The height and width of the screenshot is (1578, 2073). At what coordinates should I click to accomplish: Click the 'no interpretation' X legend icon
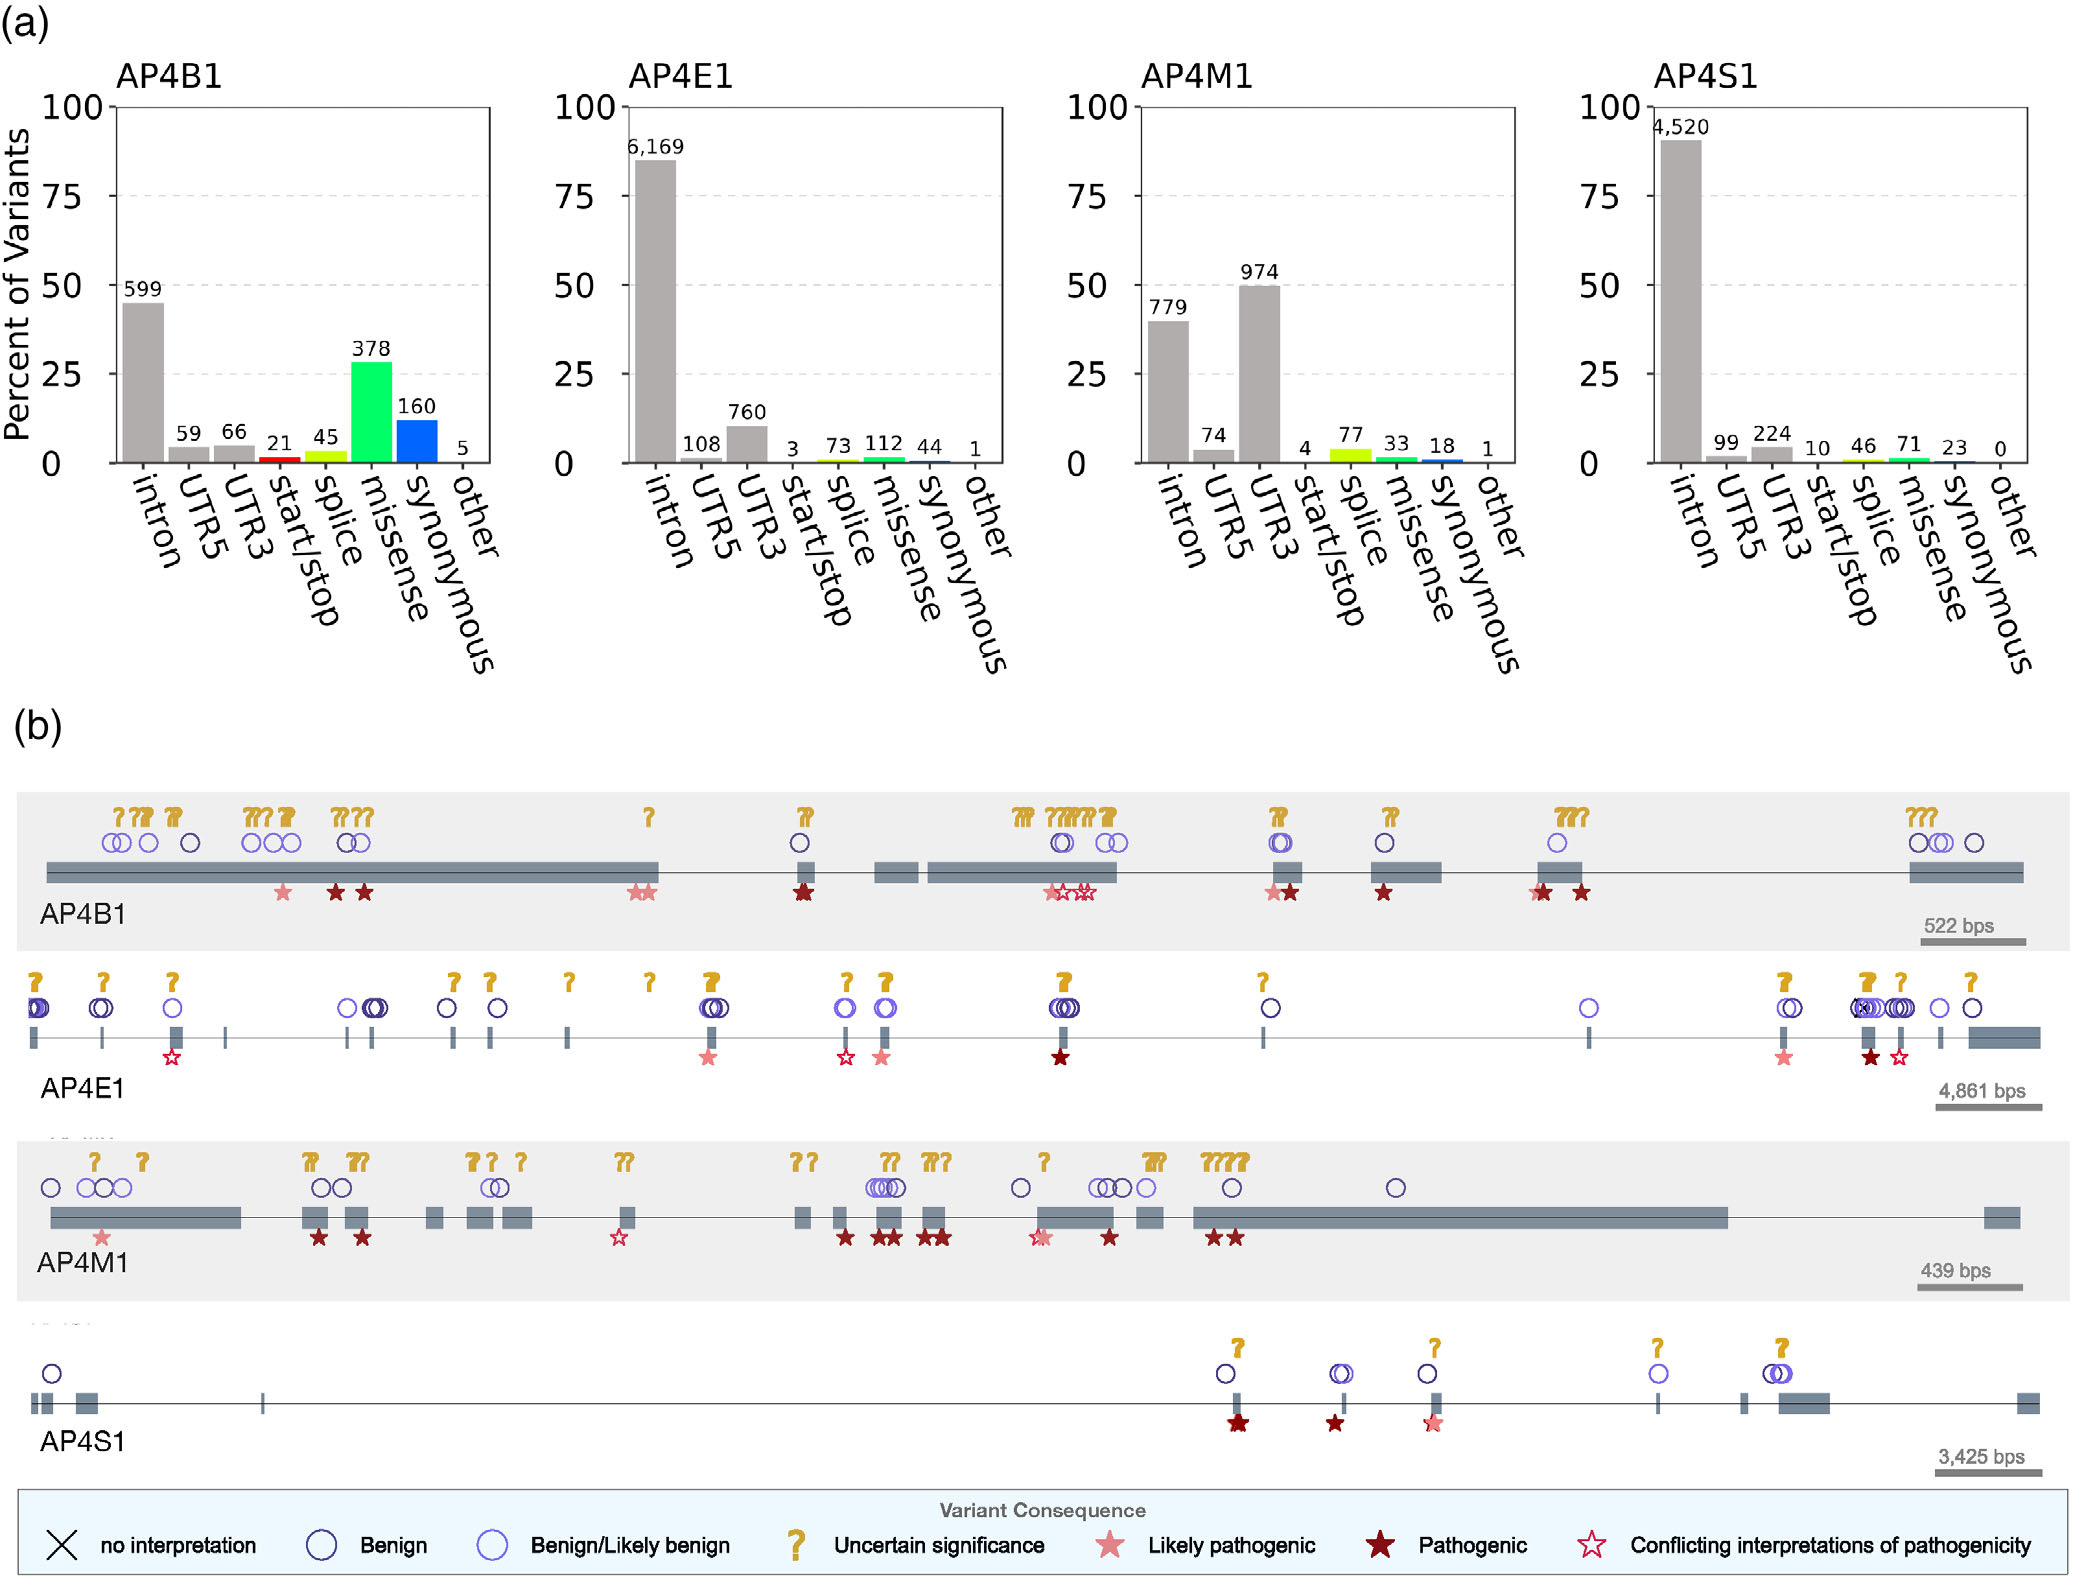(61, 1545)
